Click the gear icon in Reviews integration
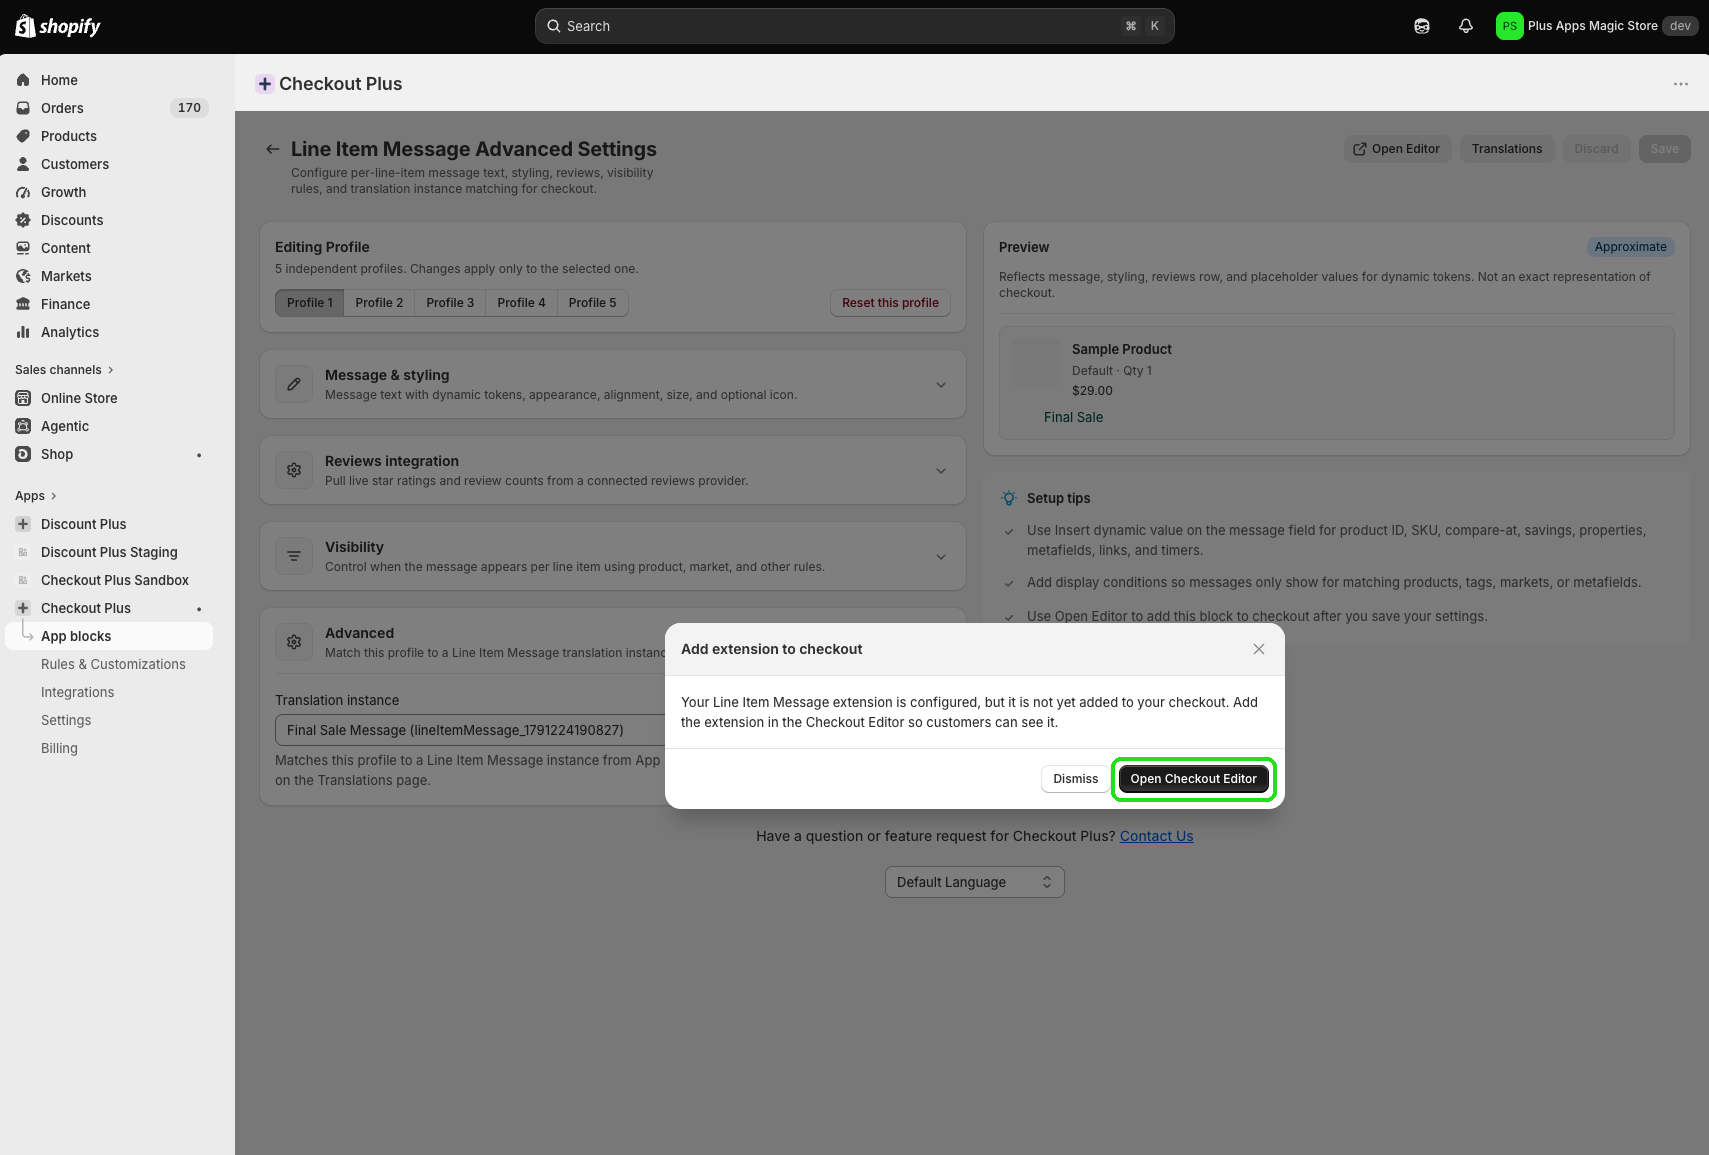 pos(294,470)
